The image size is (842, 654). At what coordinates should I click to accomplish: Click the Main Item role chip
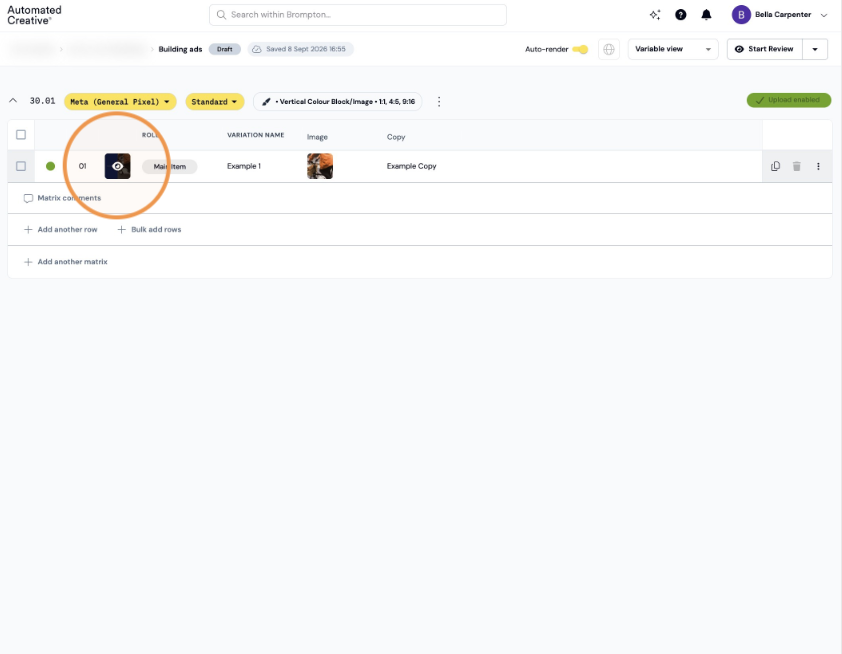click(170, 166)
